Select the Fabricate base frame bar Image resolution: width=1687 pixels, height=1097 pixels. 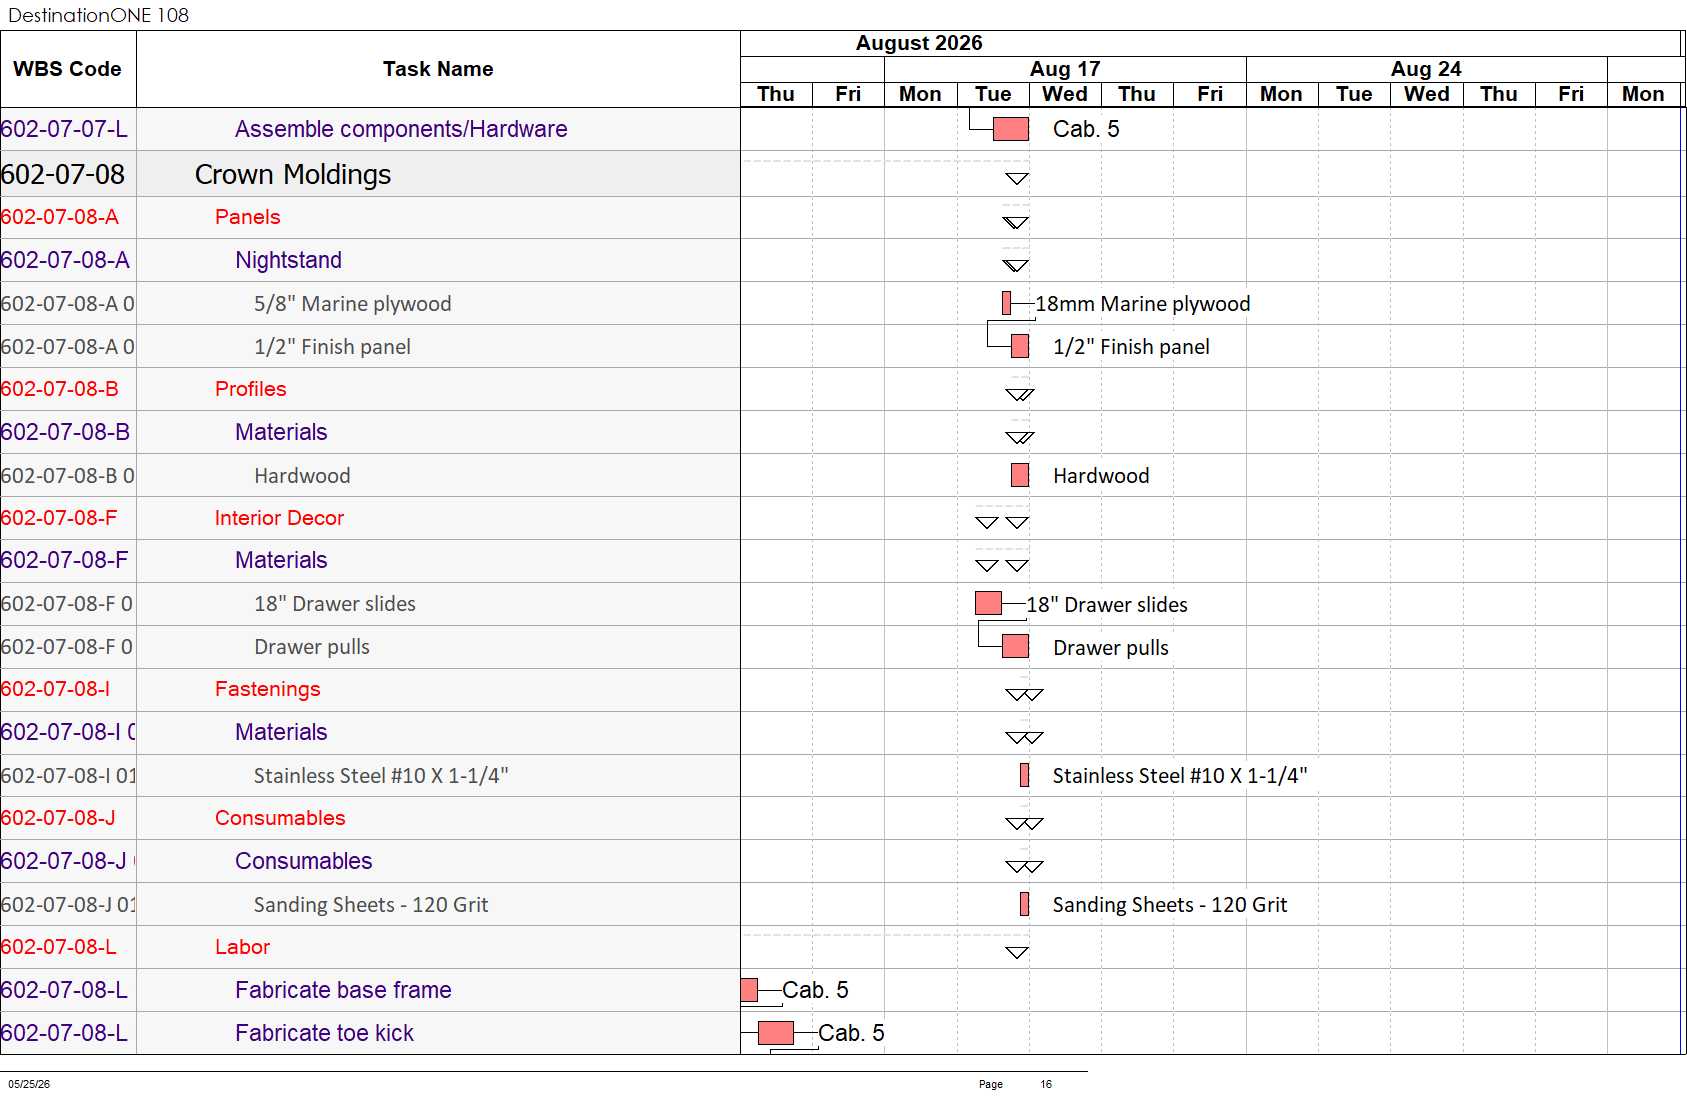[749, 990]
